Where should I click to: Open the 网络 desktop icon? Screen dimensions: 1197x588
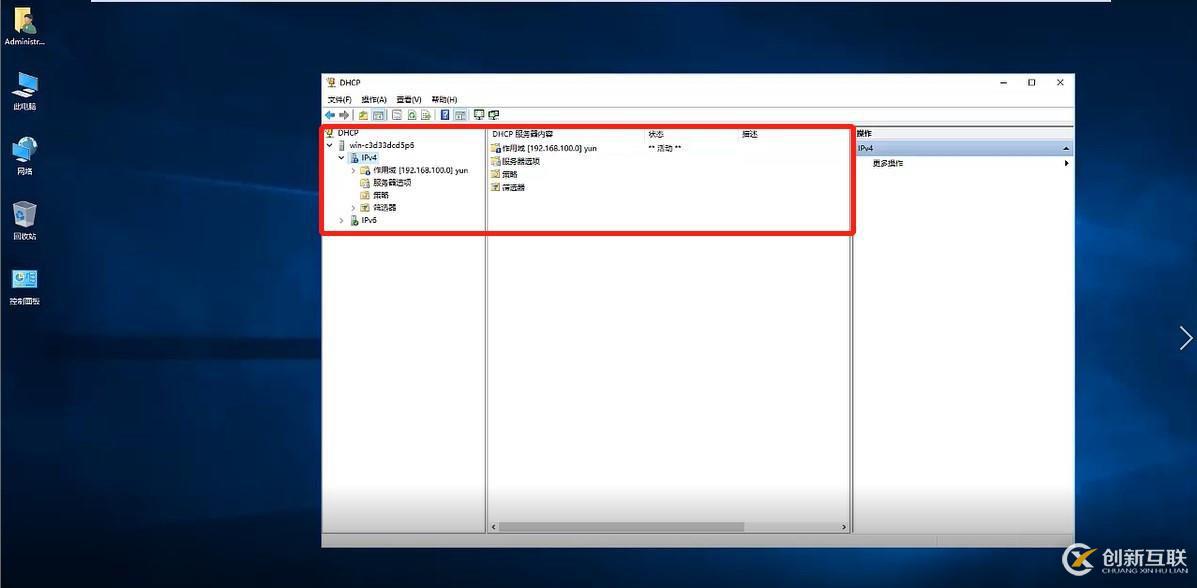(x=24, y=156)
